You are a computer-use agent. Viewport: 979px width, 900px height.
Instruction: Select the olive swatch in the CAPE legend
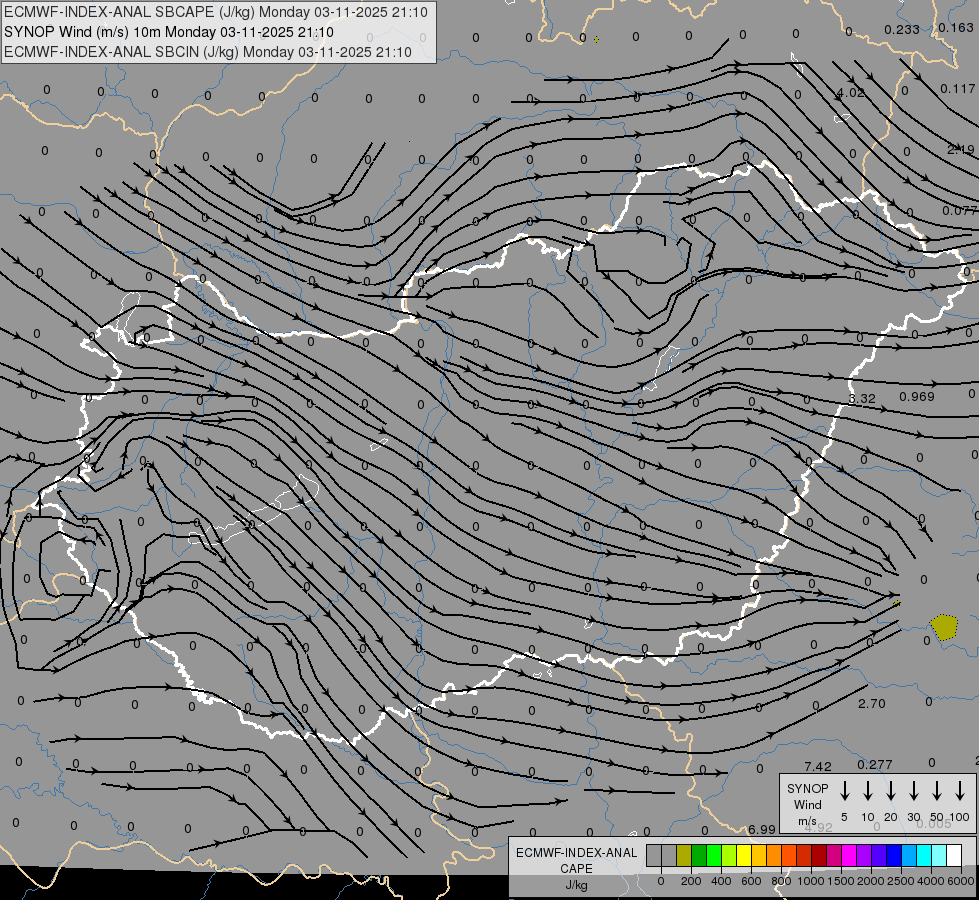[684, 855]
